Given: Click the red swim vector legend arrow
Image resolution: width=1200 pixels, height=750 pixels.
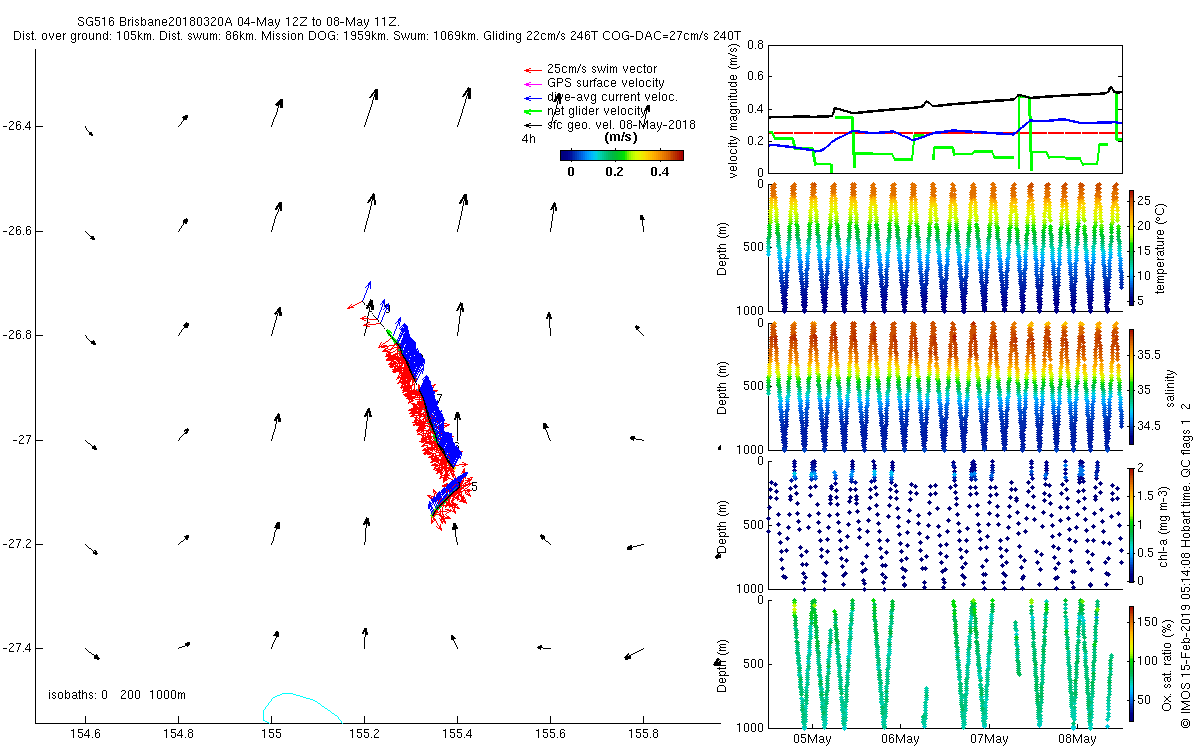Looking at the screenshot, I should click(x=533, y=69).
